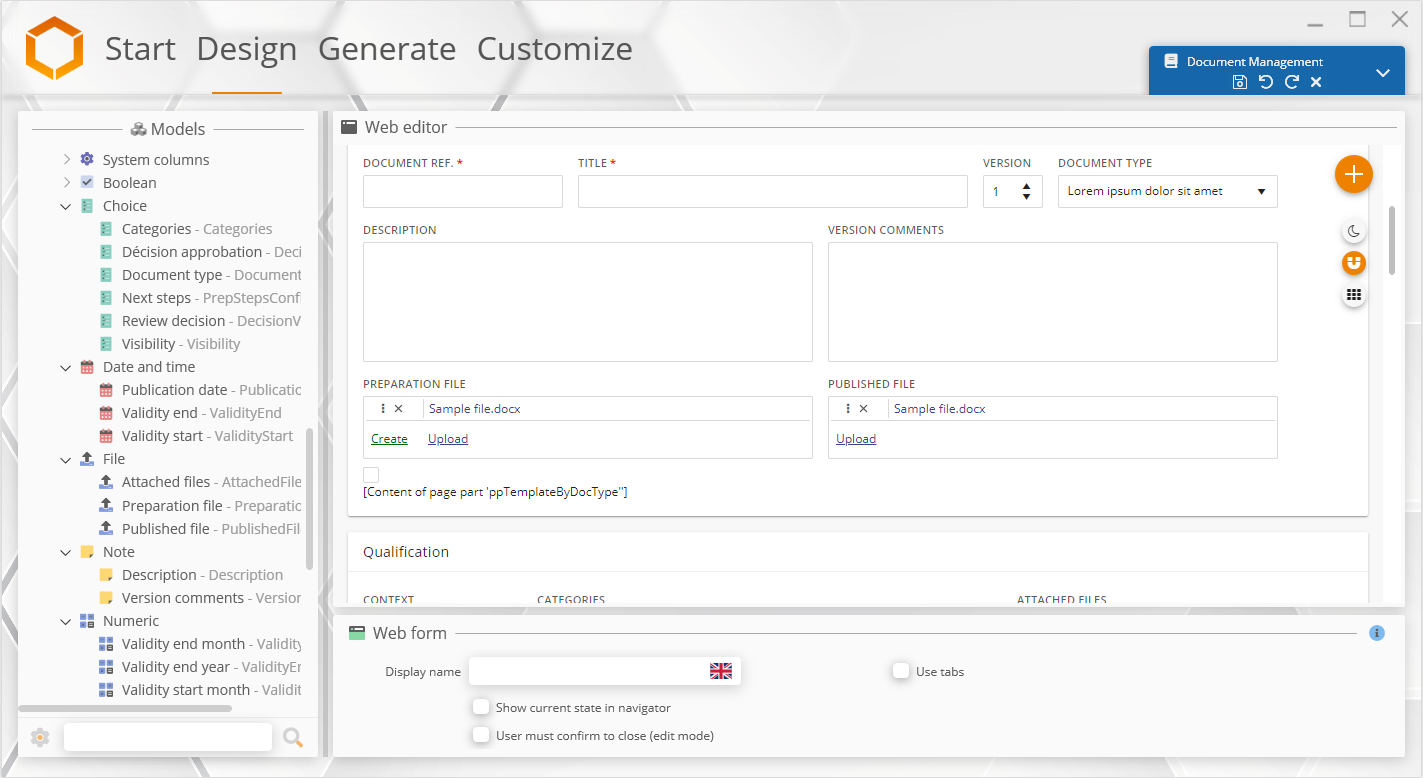
Task: Click the Publication date calendar icon
Action: click(107, 390)
